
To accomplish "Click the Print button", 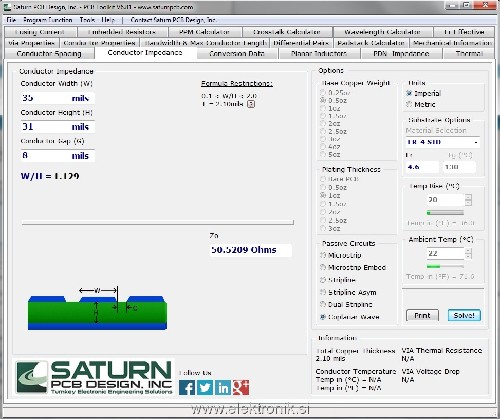I will 422,315.
